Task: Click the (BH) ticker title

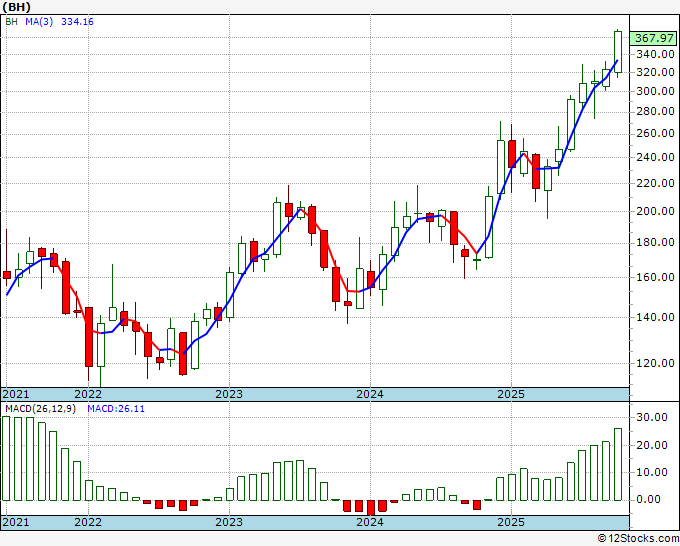Action: [x=16, y=7]
